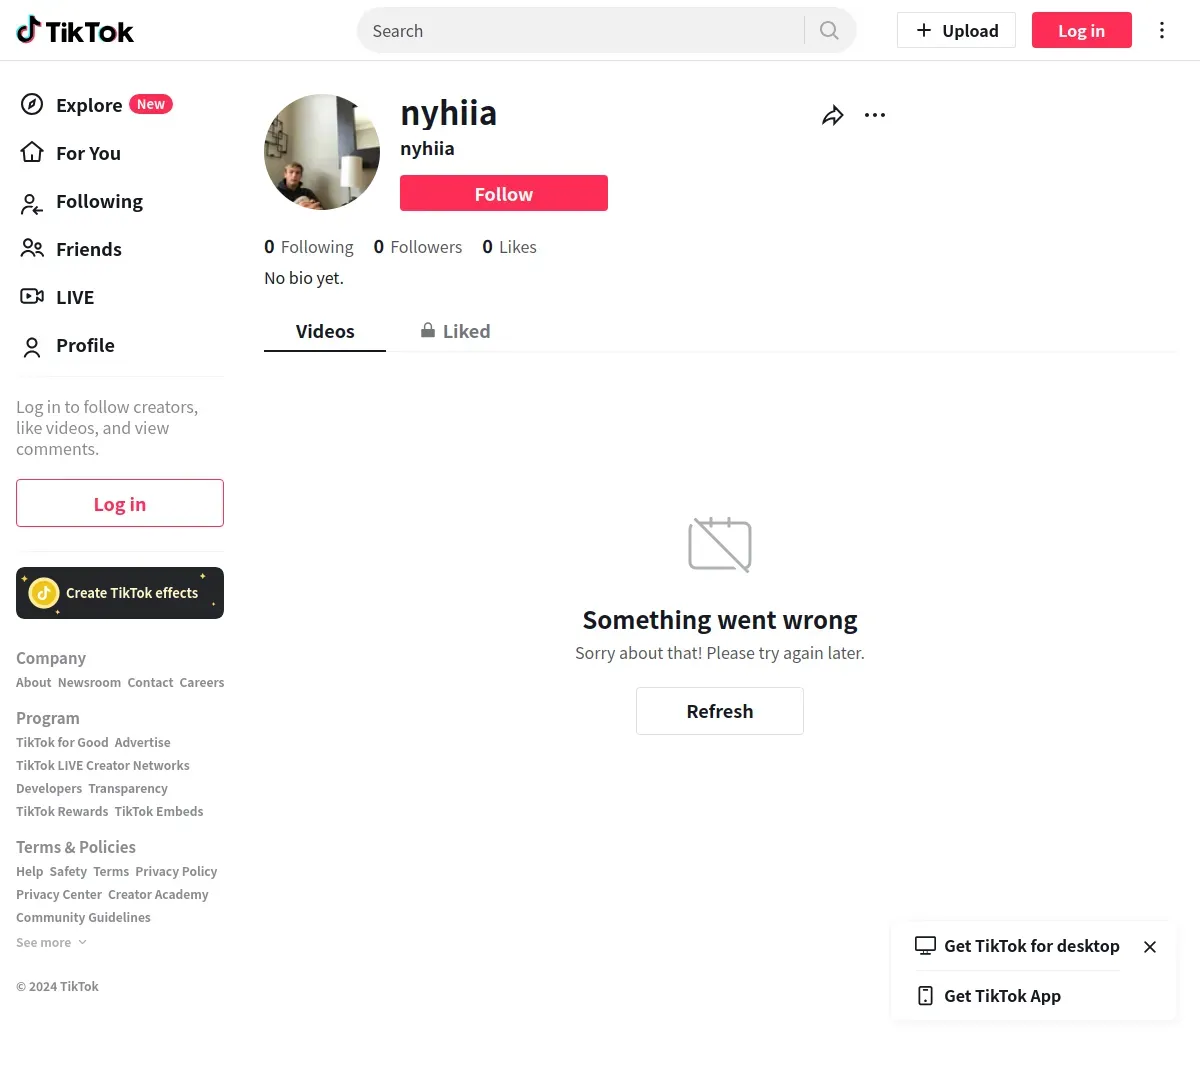Close the Get TikTok popup
Image resolution: width=1200 pixels, height=1069 pixels.
point(1150,947)
